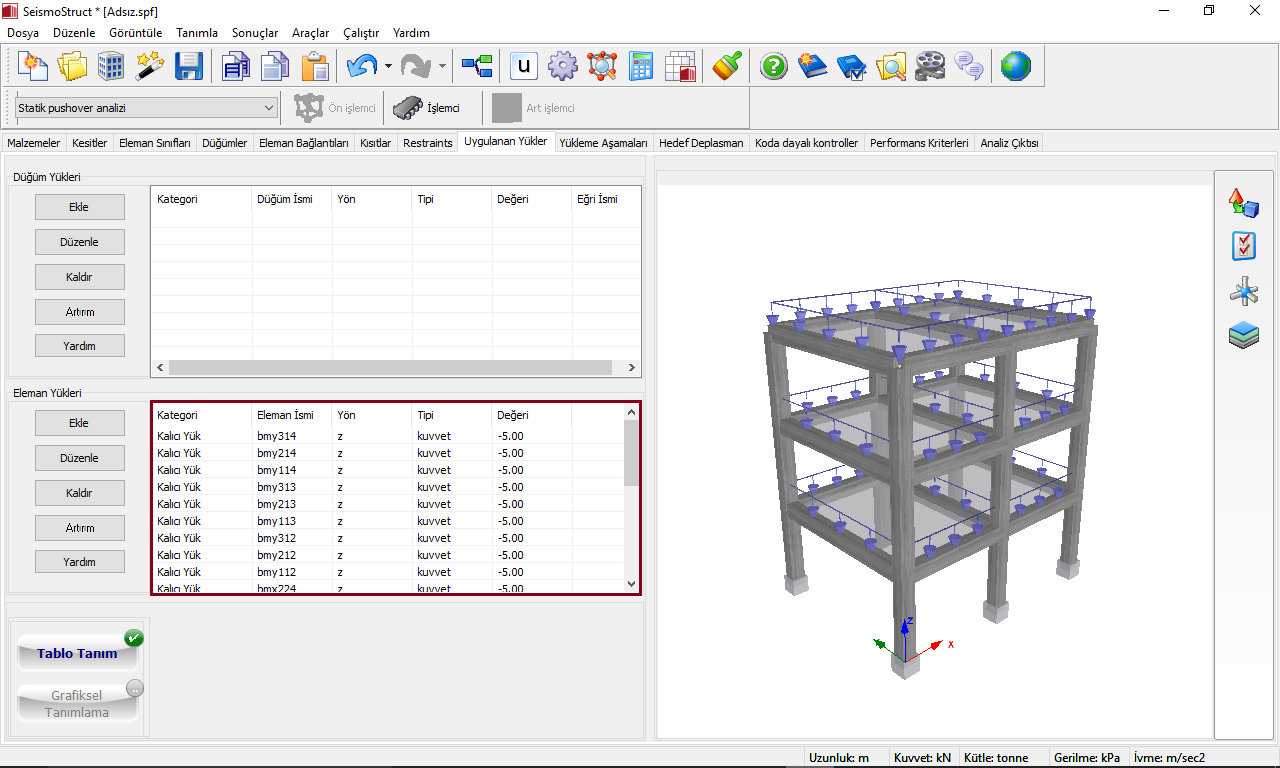Open the 'Statik pushover analizi' combo box
Image resolution: width=1280 pixels, height=768 pixels.
click(146, 108)
